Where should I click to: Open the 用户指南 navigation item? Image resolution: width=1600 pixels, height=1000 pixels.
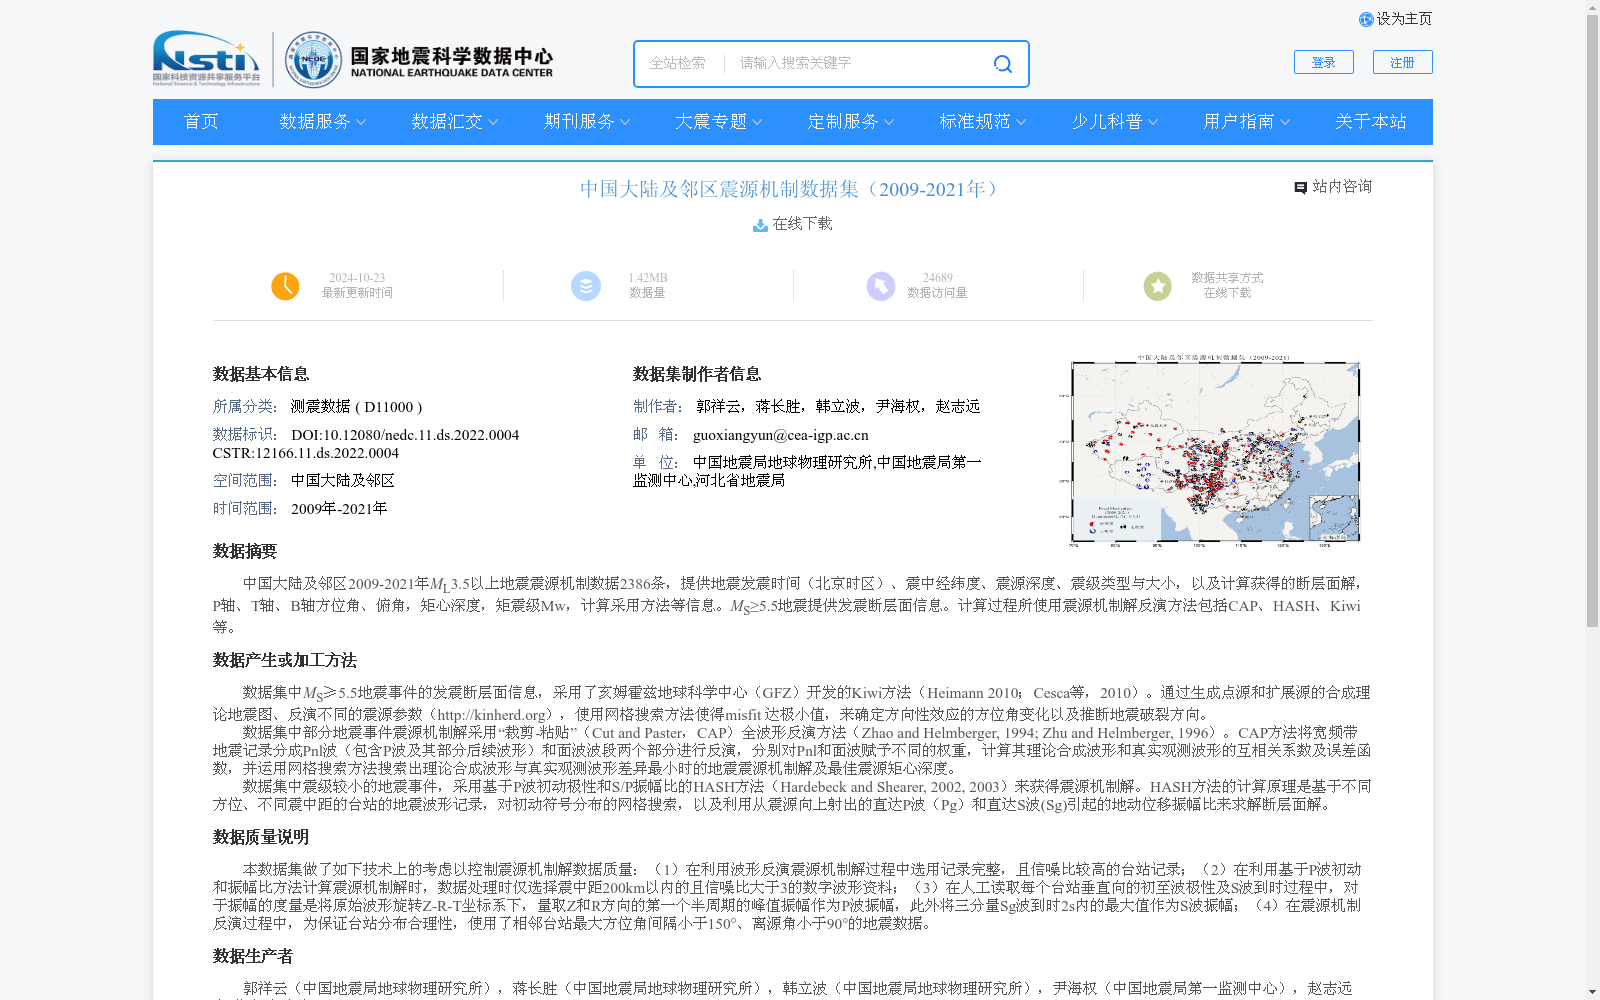1239,122
